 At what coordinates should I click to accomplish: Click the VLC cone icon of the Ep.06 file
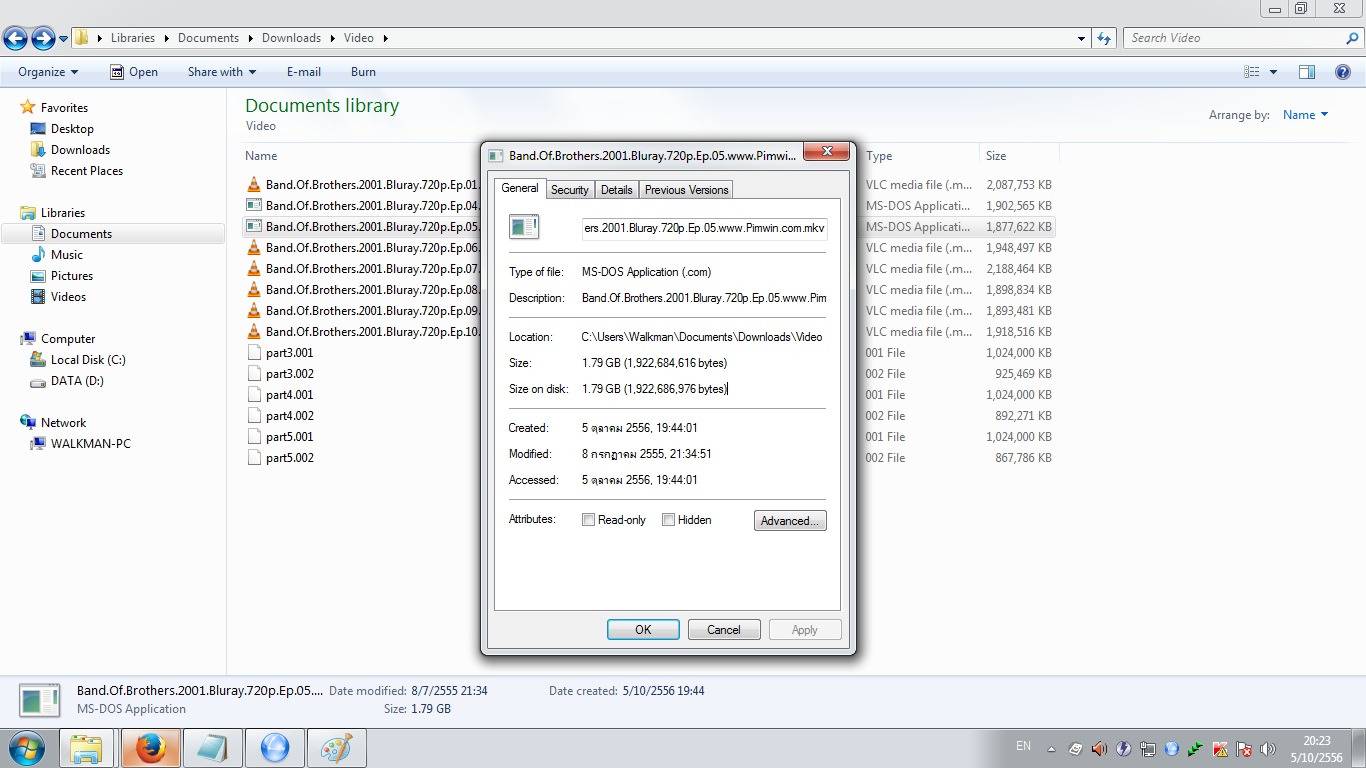pyautogui.click(x=254, y=248)
